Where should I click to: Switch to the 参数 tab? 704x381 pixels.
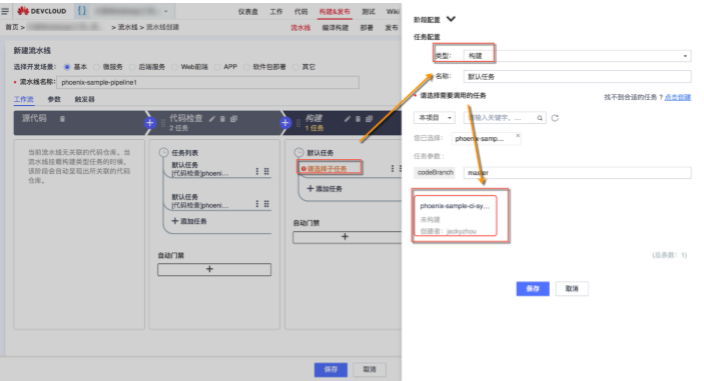(54, 99)
